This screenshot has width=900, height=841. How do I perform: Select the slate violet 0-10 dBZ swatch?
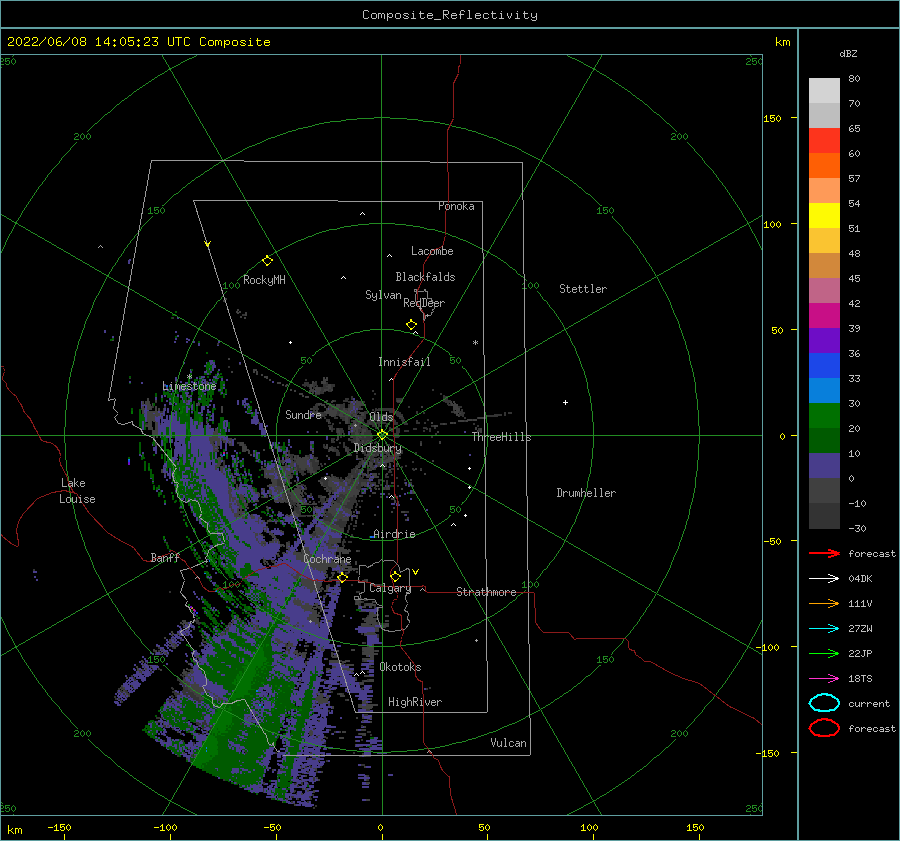tap(824, 466)
